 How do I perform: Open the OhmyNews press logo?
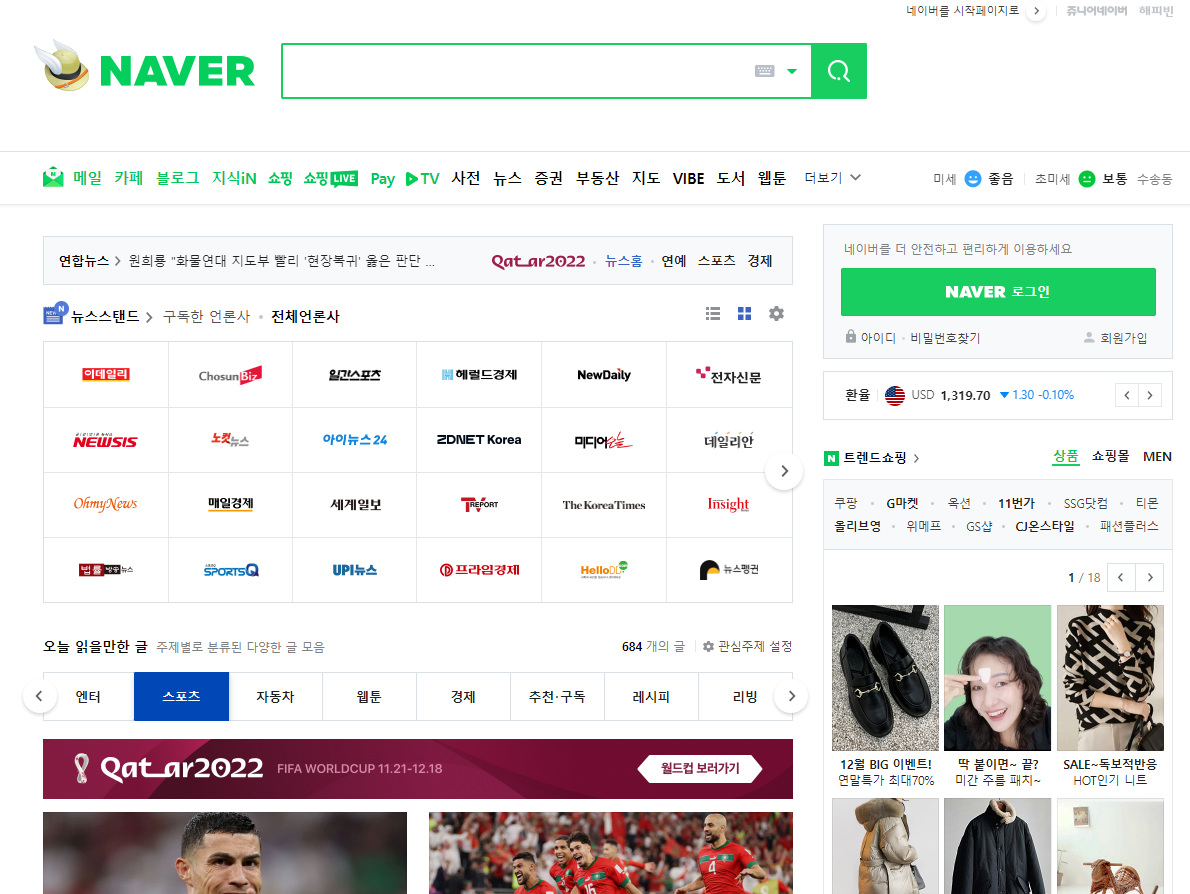coord(105,504)
